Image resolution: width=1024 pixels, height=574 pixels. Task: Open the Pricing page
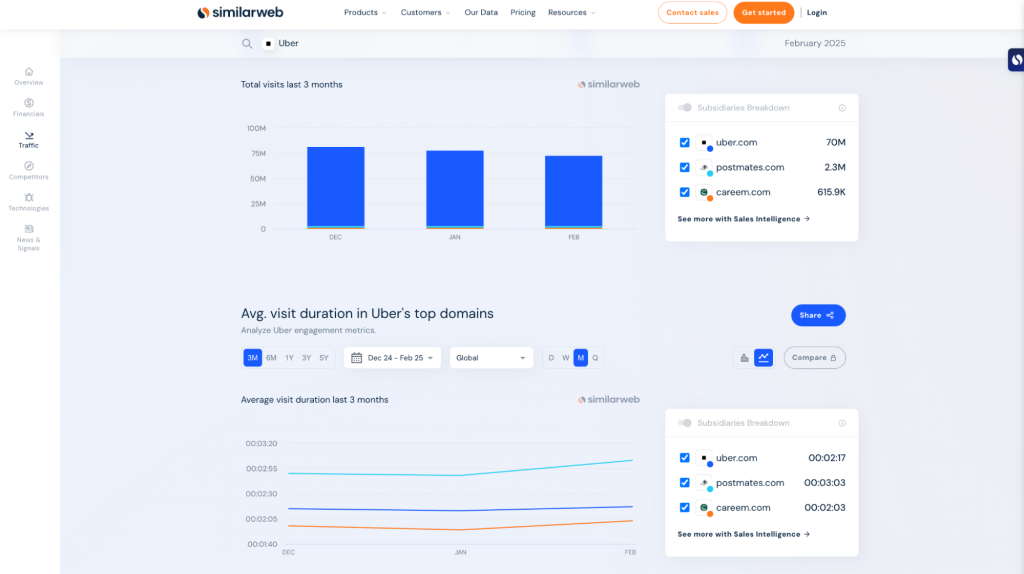[522, 12]
